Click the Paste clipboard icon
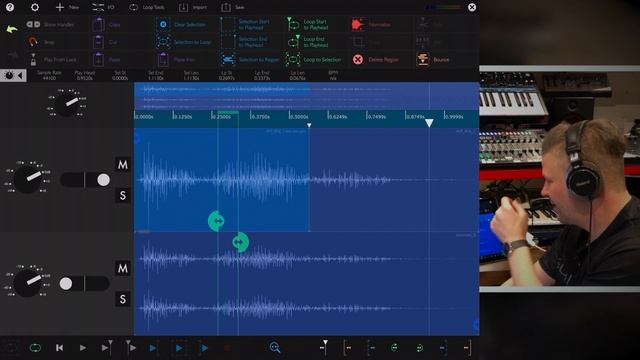The image size is (640, 360). (98, 60)
